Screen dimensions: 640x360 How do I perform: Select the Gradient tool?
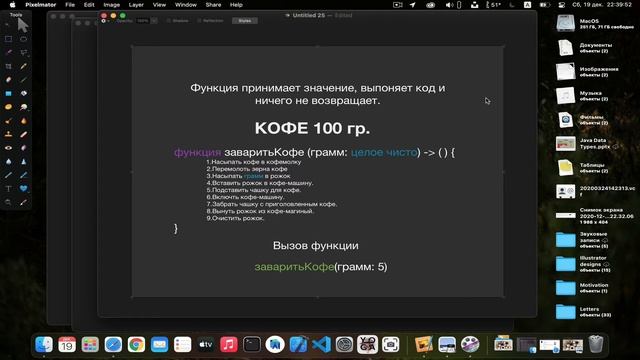(8, 93)
